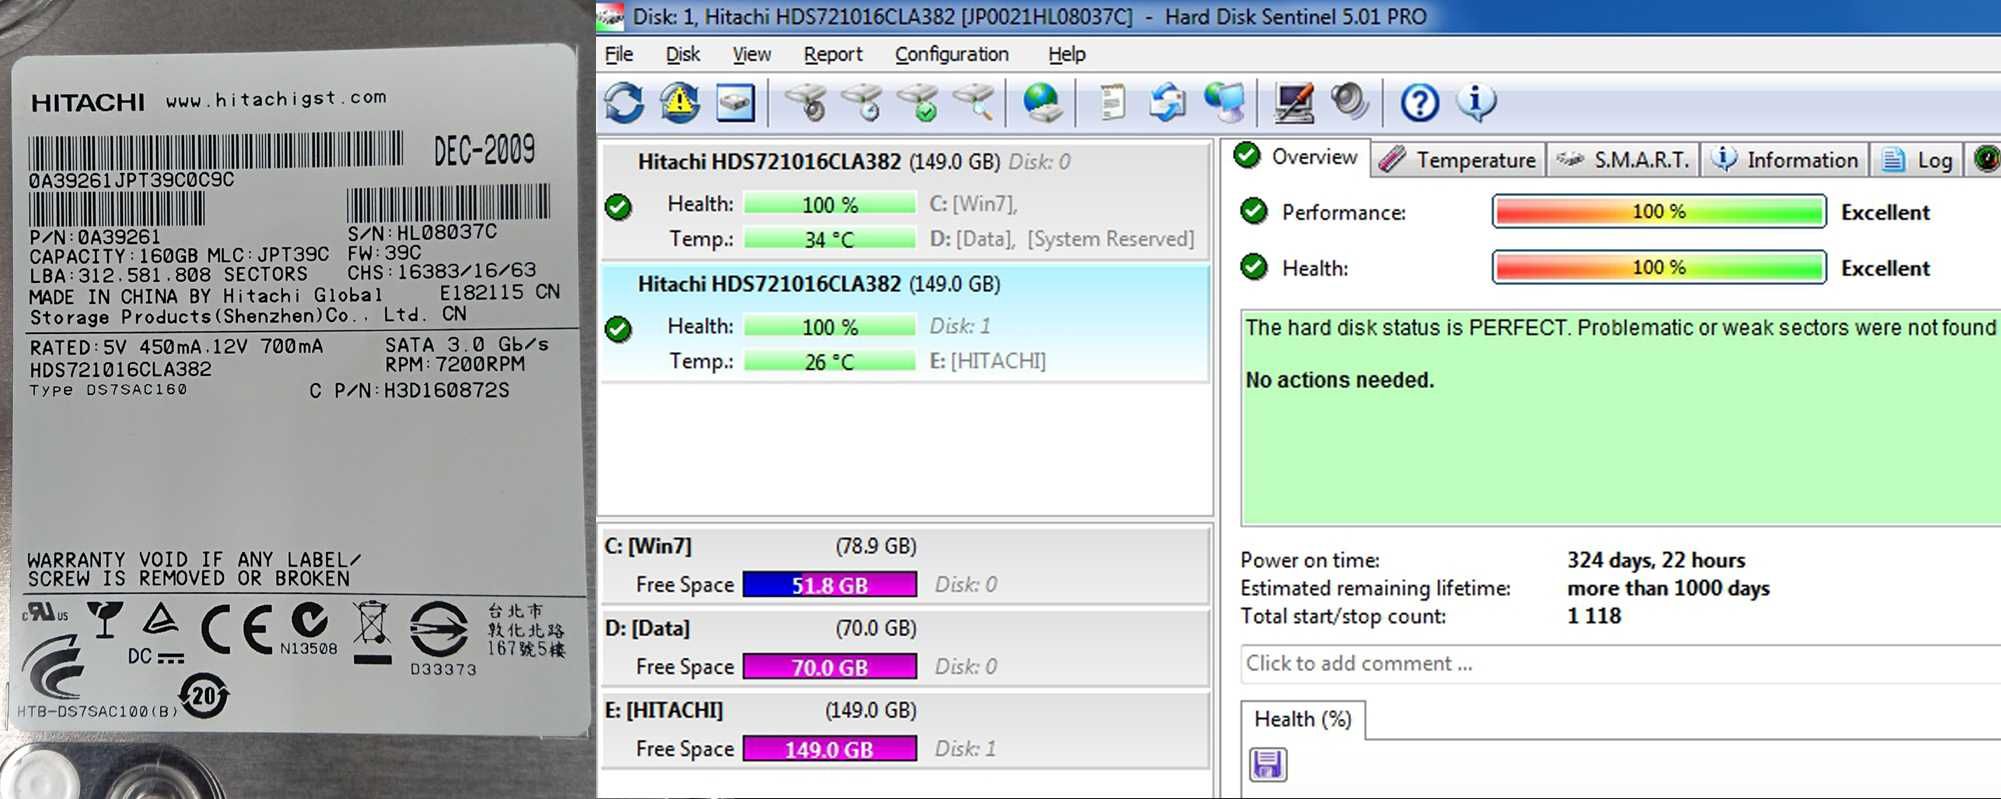Click the 'C: [Win7],' drive label under Disk 0

tap(973, 204)
